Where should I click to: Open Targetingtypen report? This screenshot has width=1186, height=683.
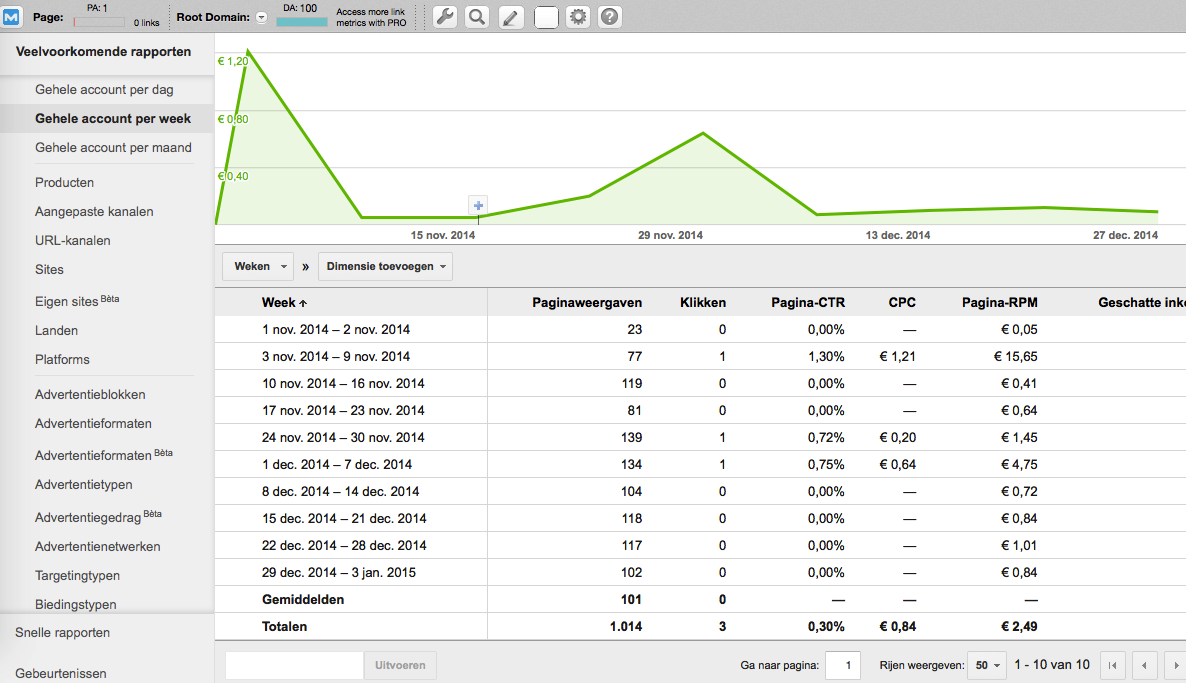pyautogui.click(x=77, y=576)
